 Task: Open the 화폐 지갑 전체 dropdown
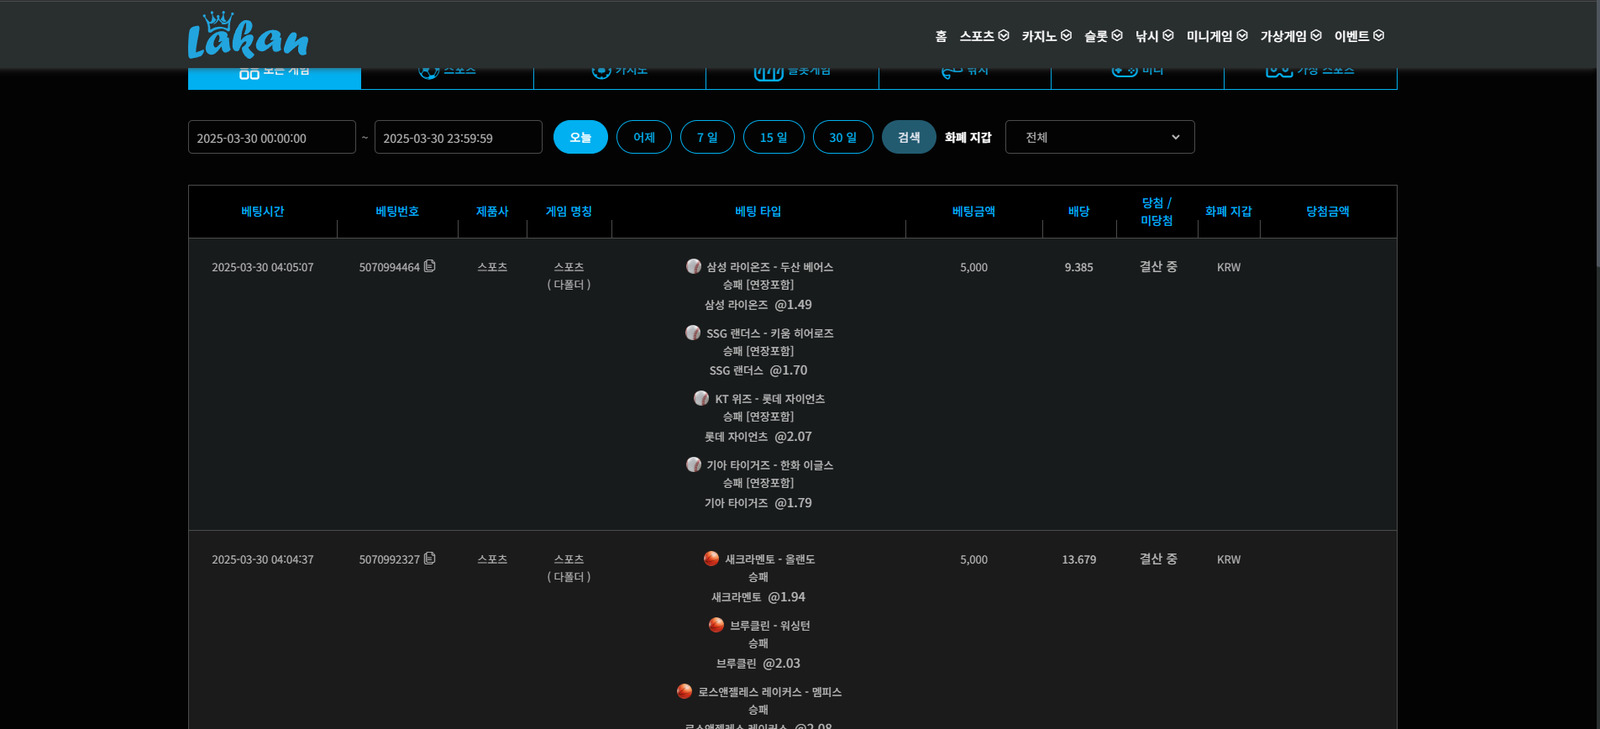click(1099, 137)
